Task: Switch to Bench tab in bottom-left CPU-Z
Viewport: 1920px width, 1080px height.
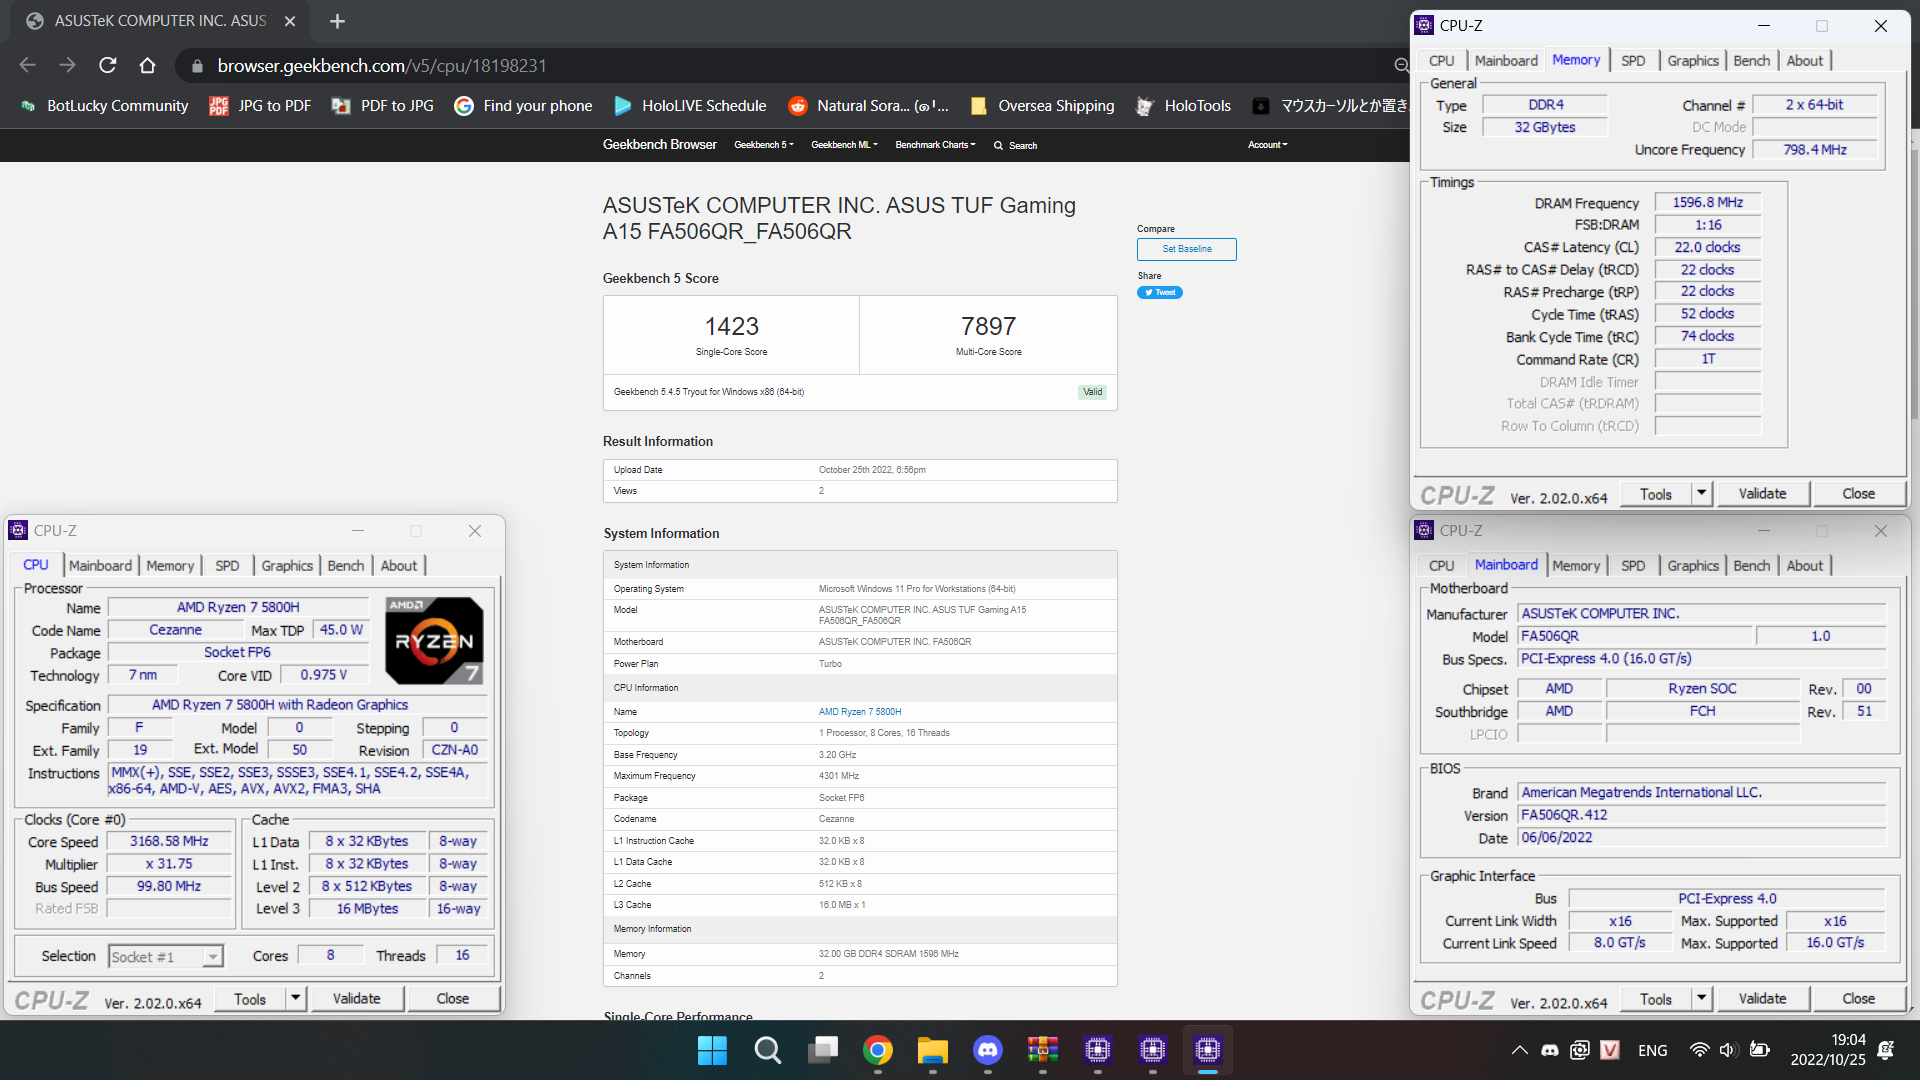Action: pos(346,566)
